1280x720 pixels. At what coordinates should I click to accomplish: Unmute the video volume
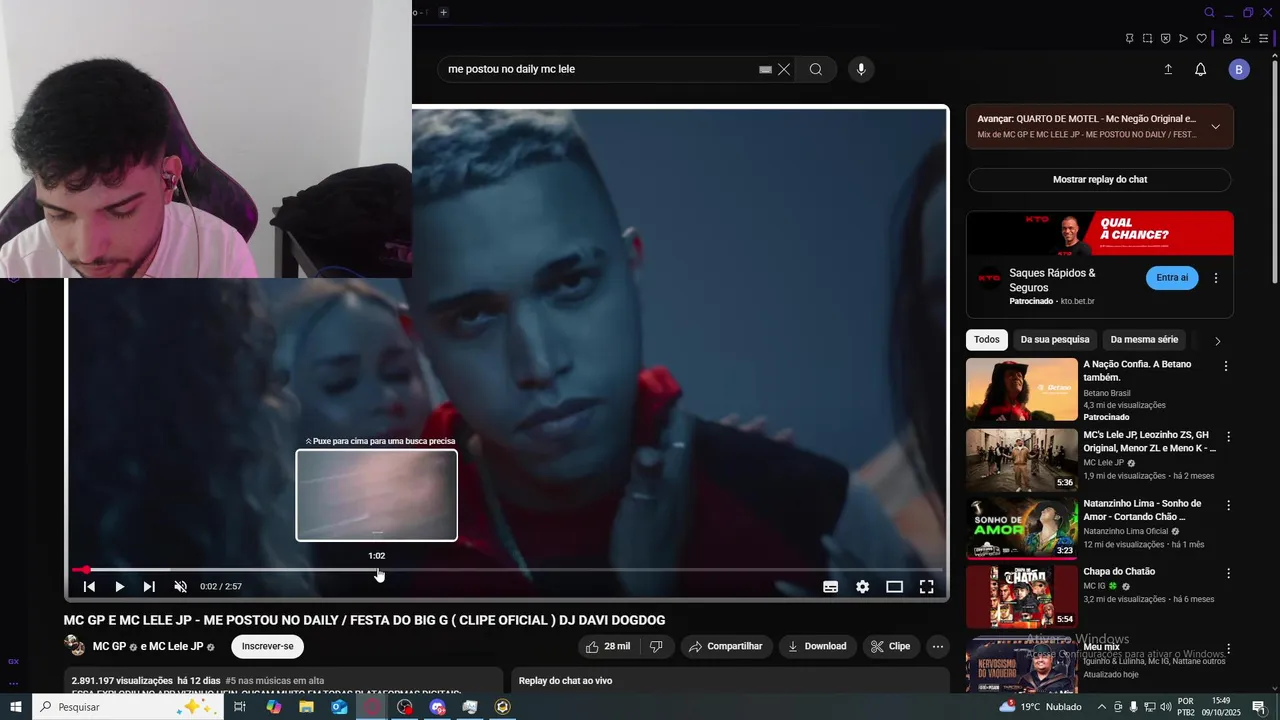pos(181,587)
